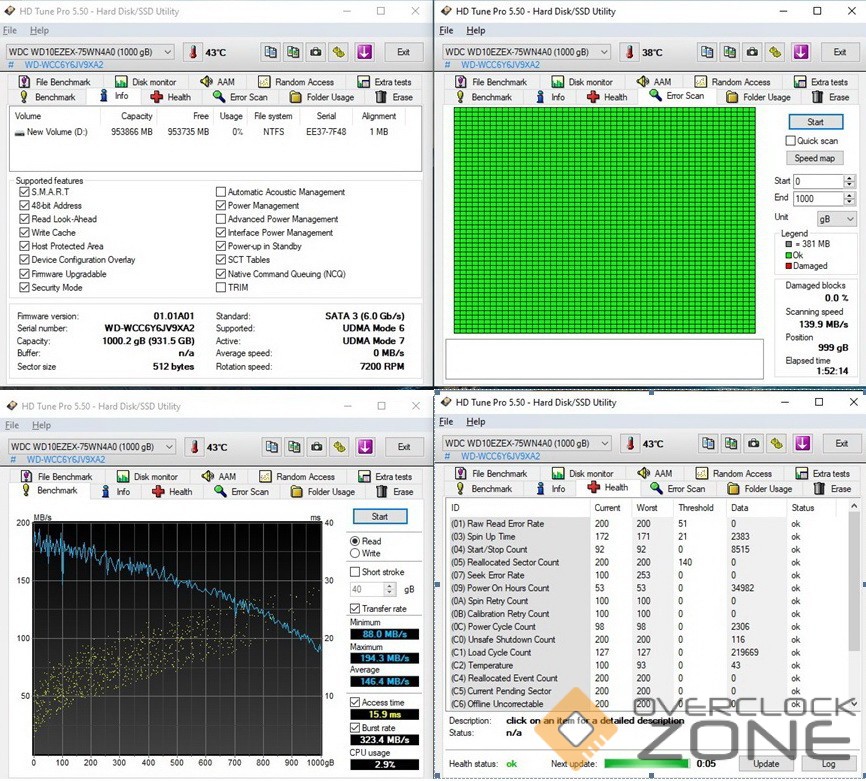
Task: Click purple save icon in Benchmark window
Action: [x=365, y=447]
